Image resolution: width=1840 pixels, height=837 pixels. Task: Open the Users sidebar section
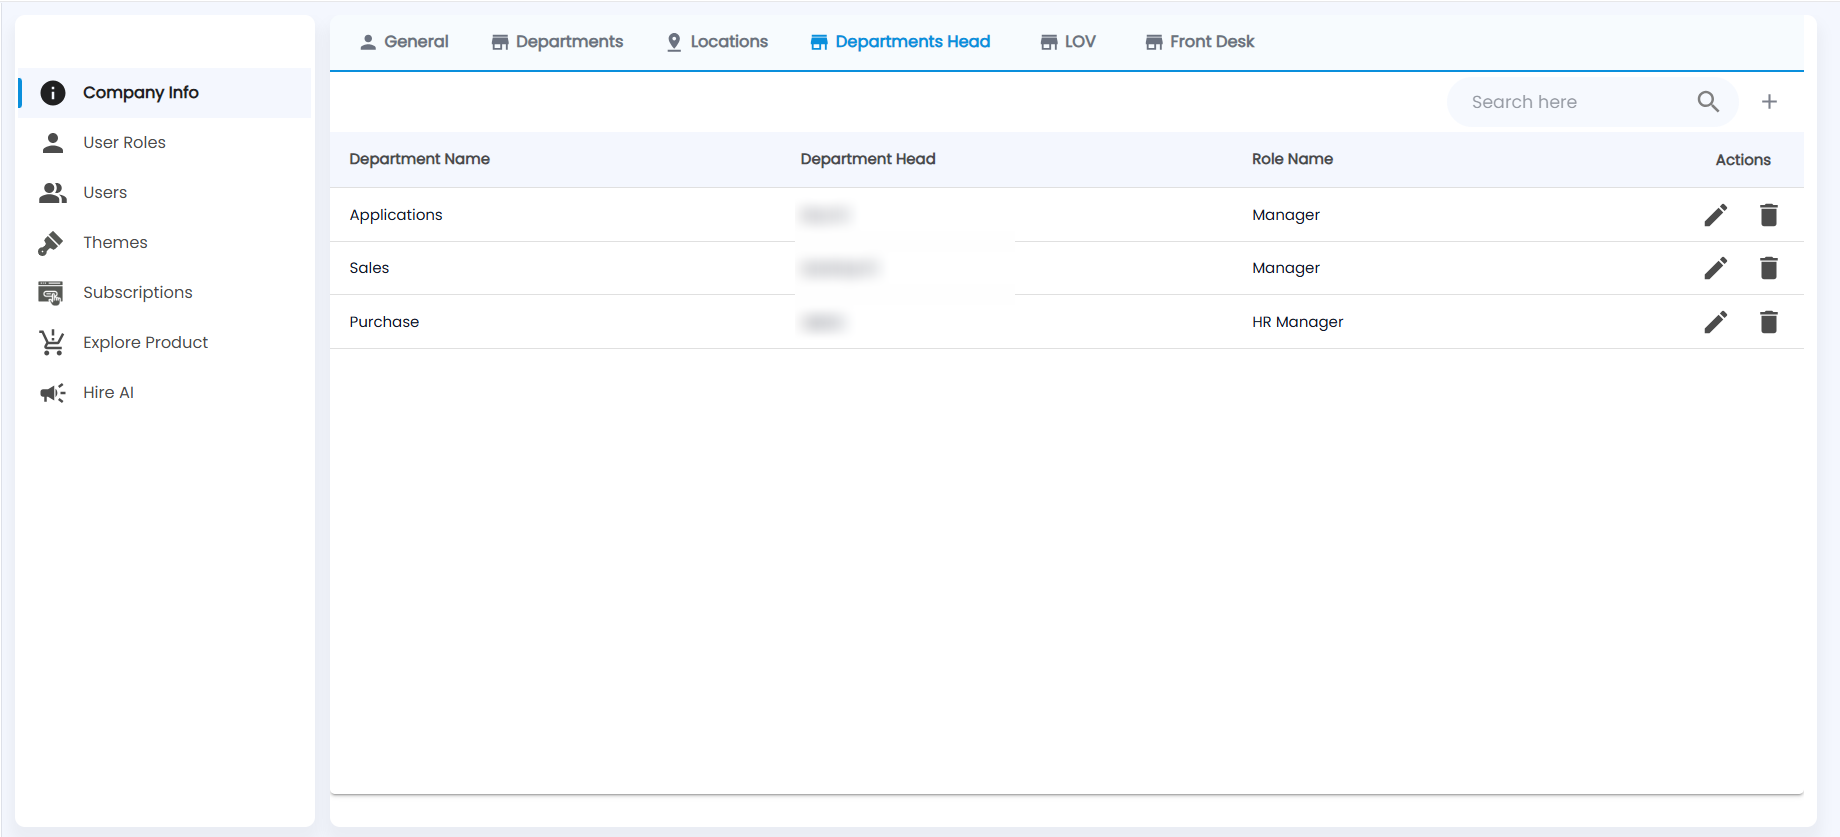click(165, 193)
